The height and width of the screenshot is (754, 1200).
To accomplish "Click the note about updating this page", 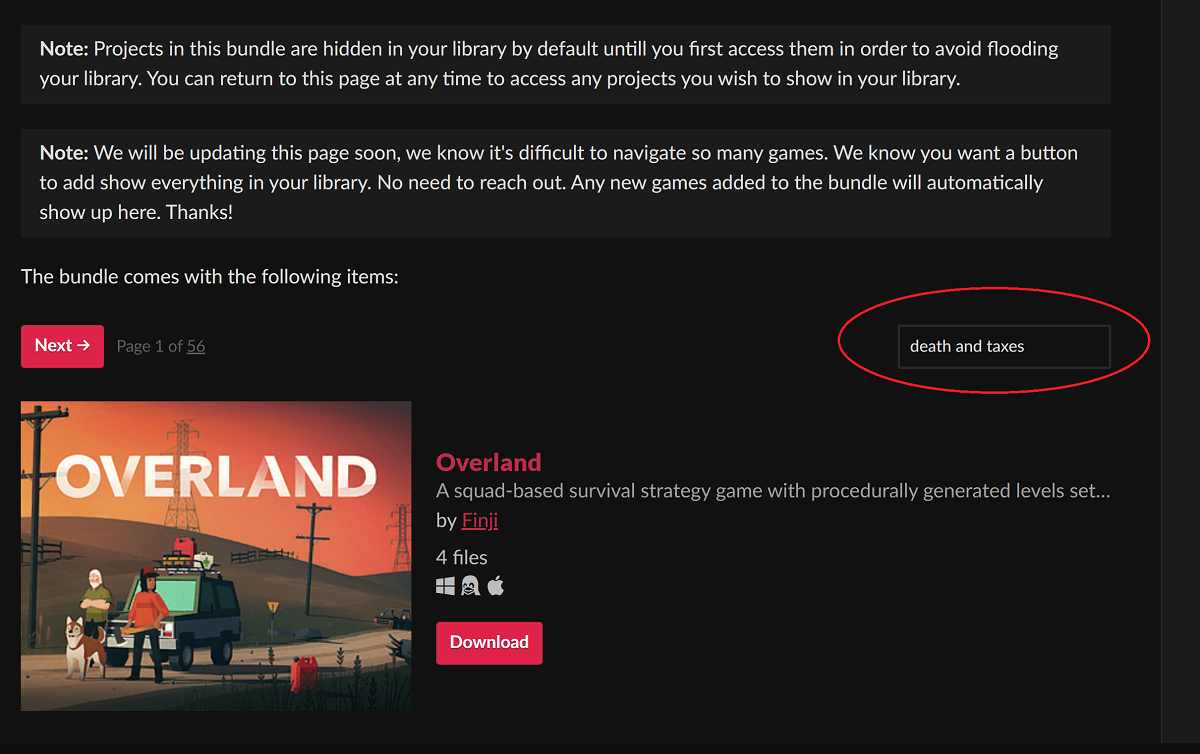I will tap(566, 183).
